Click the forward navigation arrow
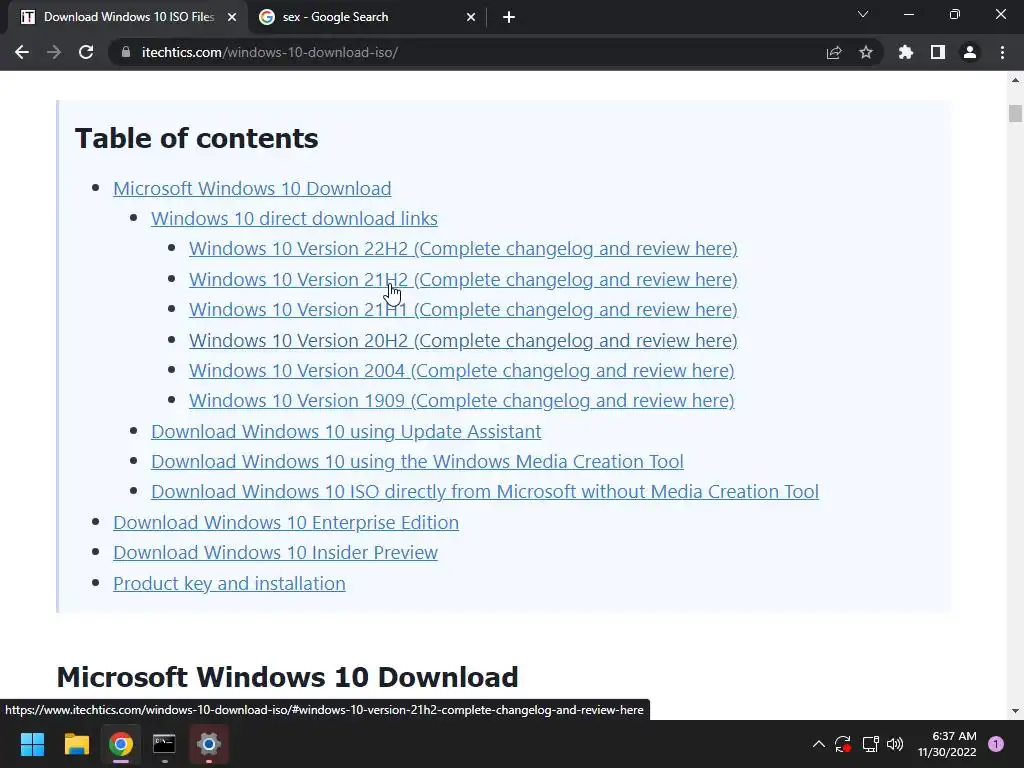This screenshot has height=768, width=1024. pos(54,52)
